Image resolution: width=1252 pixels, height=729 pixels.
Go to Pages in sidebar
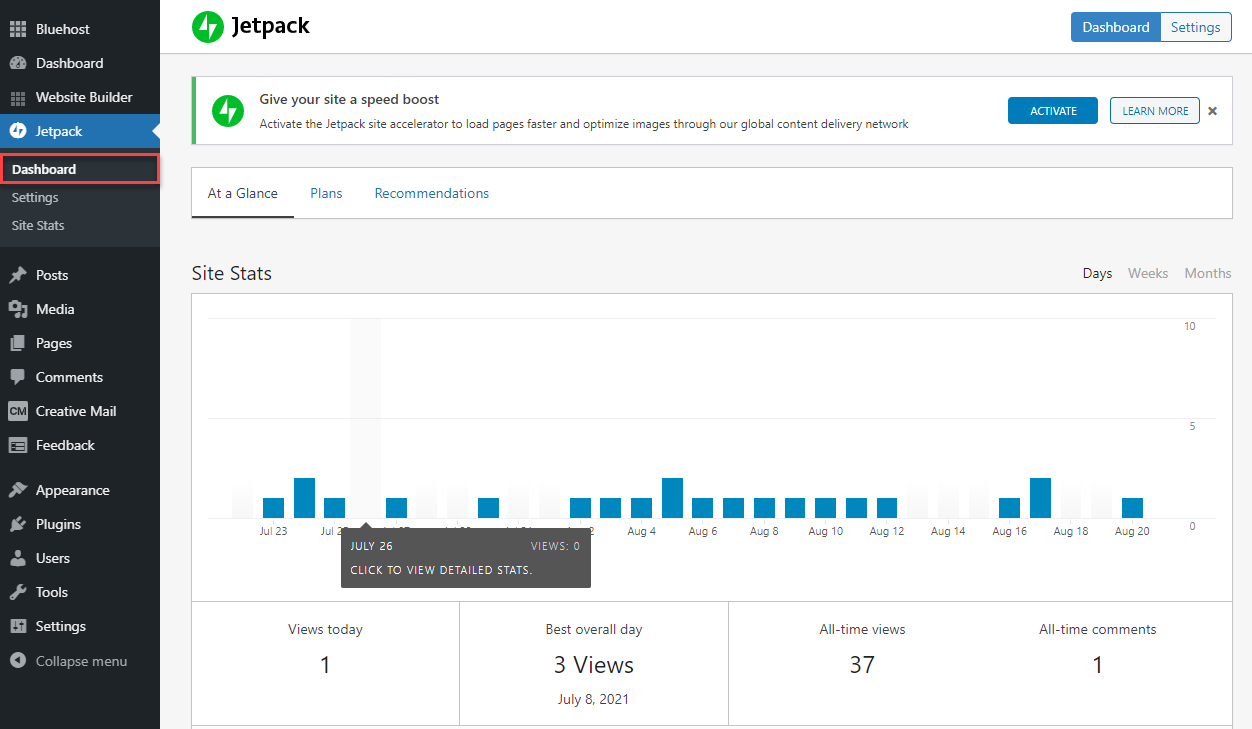tap(80, 343)
